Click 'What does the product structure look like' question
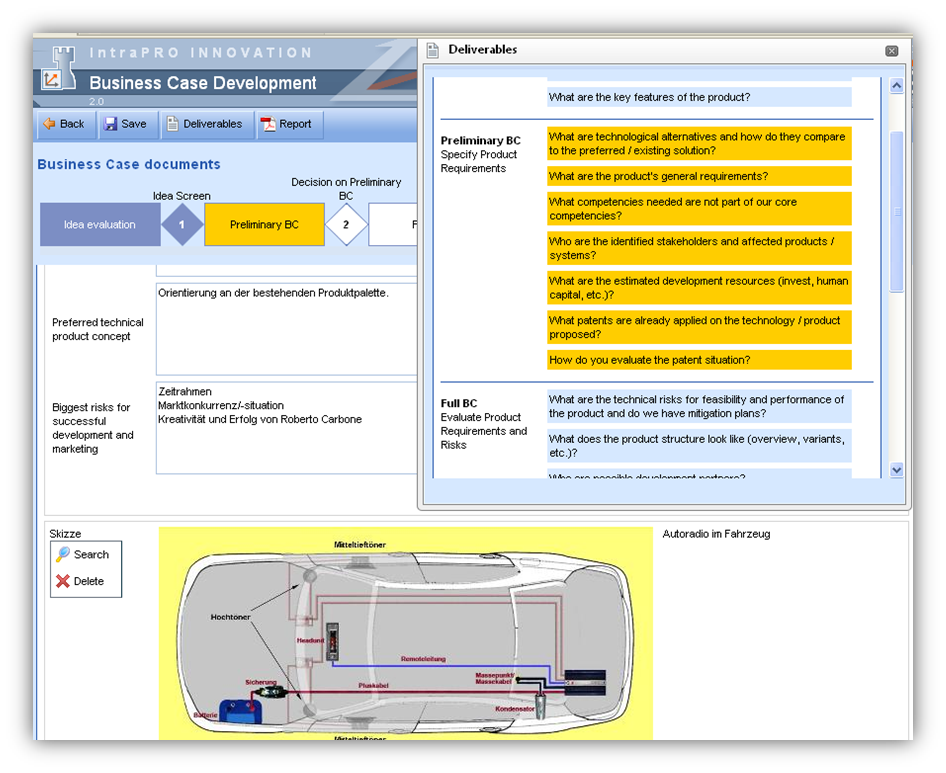 [x=699, y=446]
